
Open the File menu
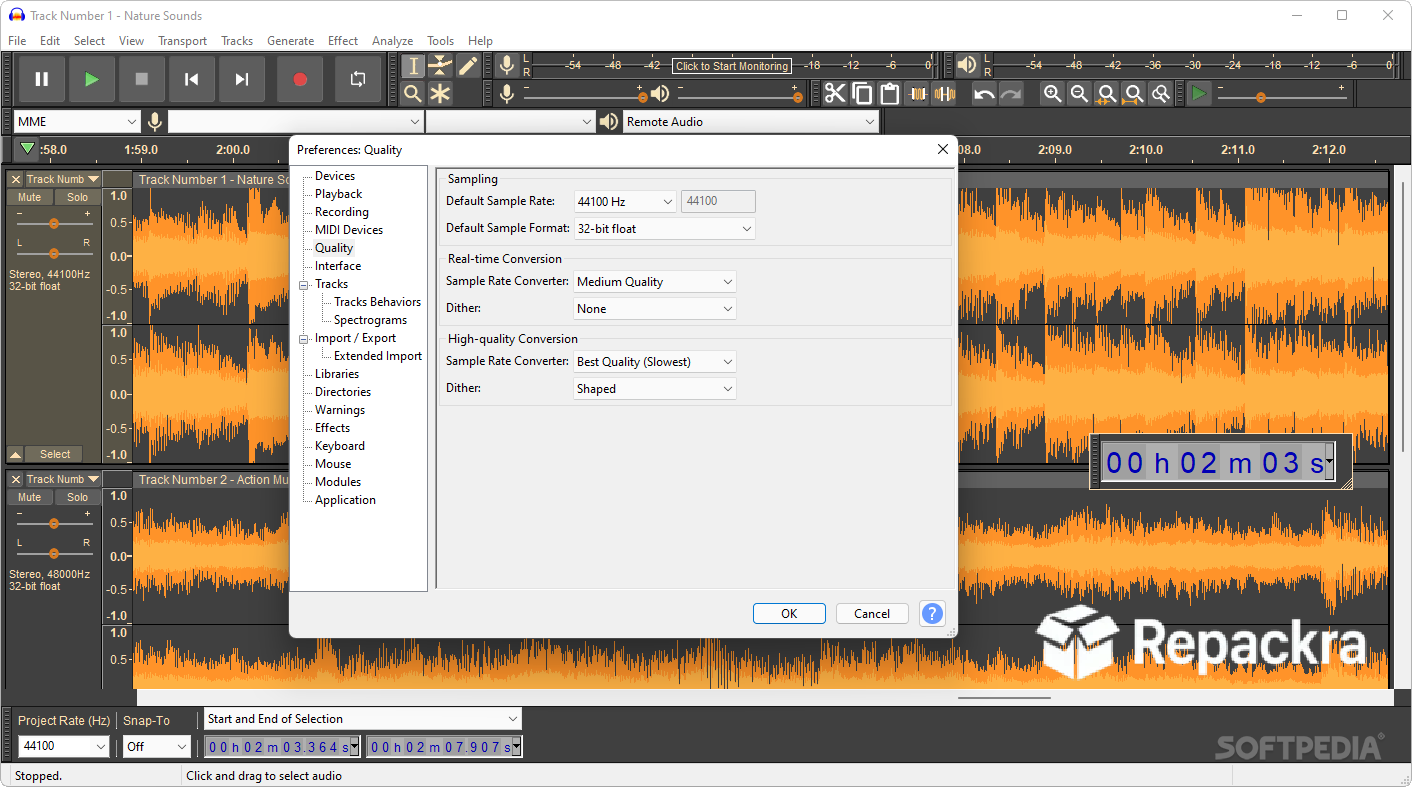[17, 41]
